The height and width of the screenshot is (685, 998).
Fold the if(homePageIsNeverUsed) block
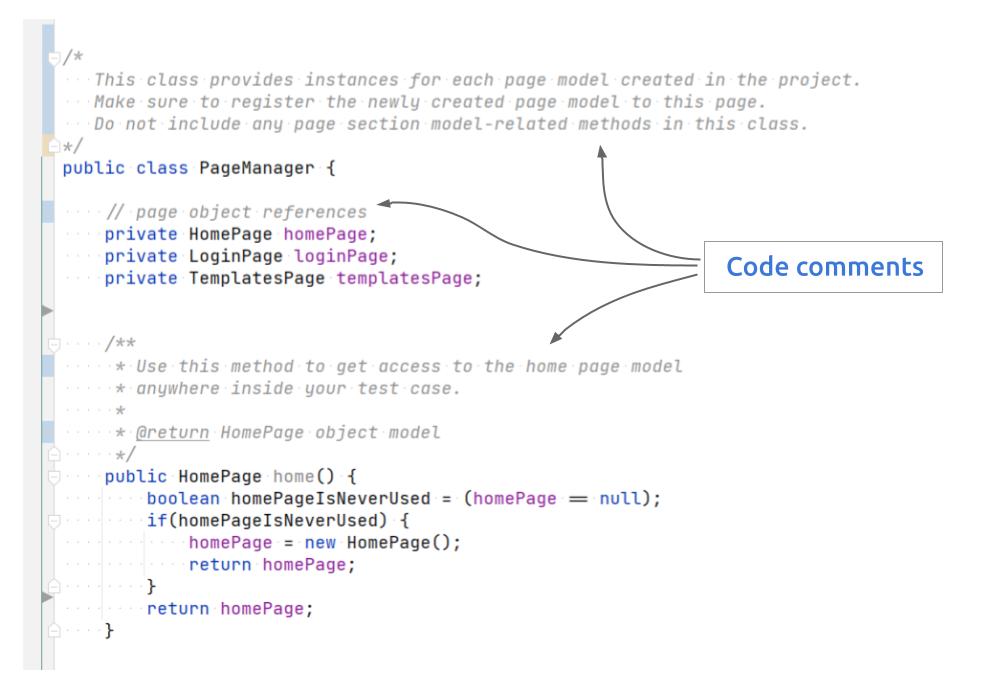point(54,521)
